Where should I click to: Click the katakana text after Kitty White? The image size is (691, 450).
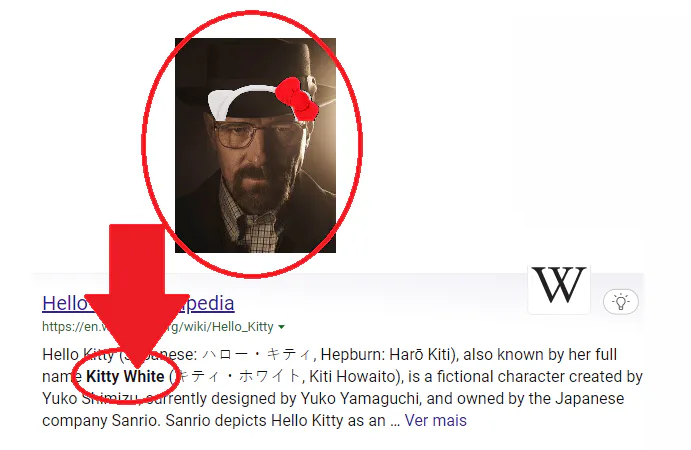point(237,376)
